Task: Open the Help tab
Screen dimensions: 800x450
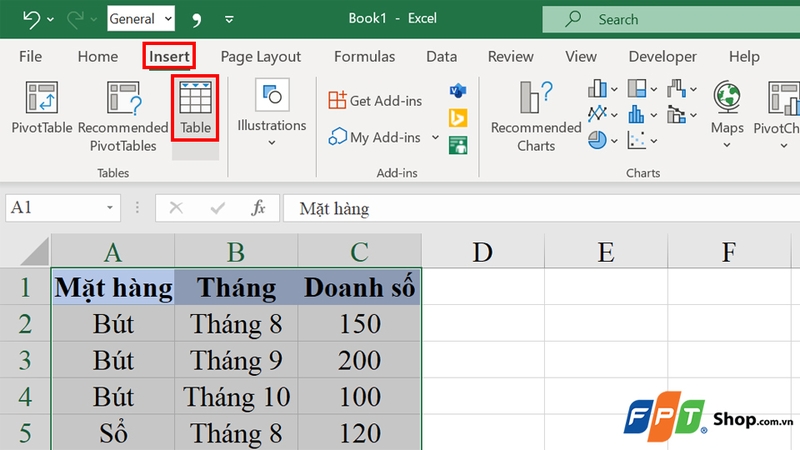Action: (744, 56)
